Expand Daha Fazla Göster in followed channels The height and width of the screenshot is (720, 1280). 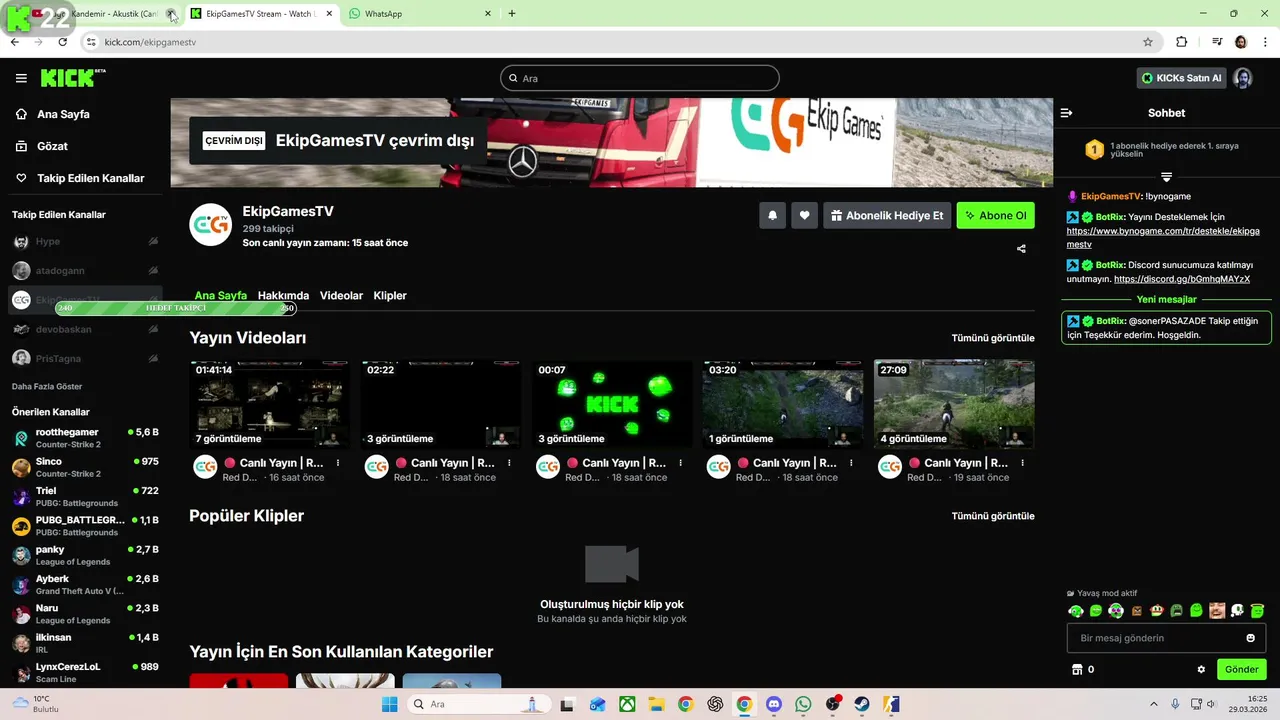(47, 386)
